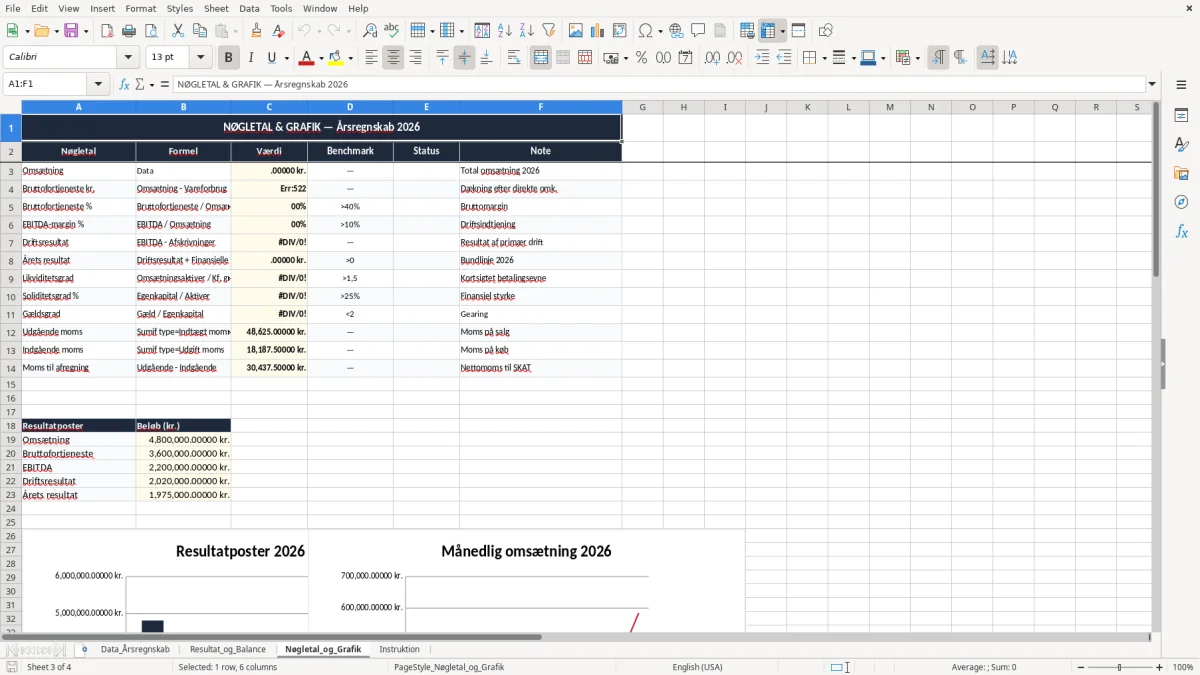The height and width of the screenshot is (675, 1200).
Task: Open sidebar Gallery panel icon
Action: click(1181, 174)
